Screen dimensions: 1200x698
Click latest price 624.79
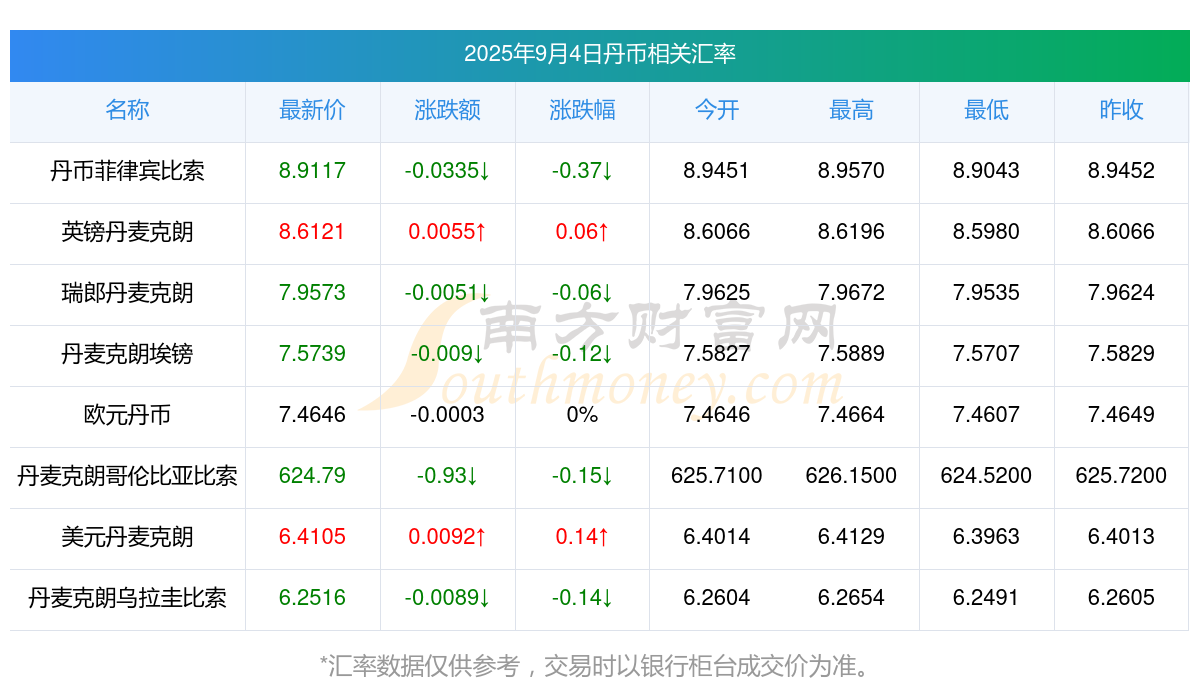tap(313, 476)
